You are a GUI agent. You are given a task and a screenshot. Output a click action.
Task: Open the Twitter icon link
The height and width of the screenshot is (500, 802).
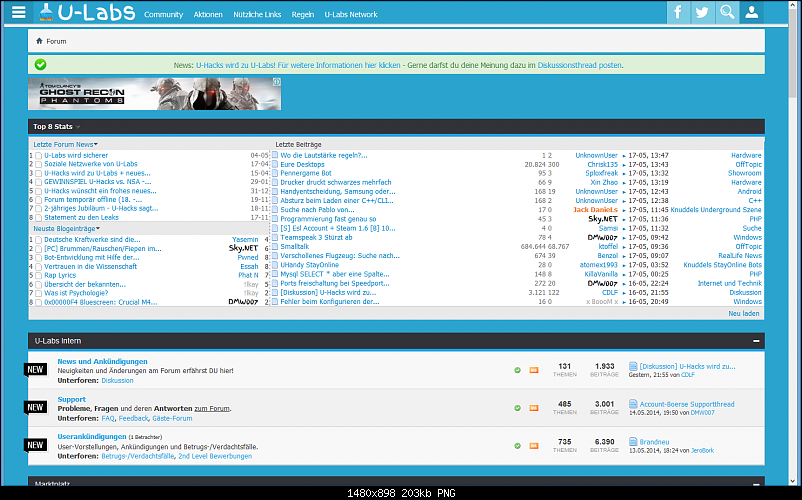click(x=702, y=13)
